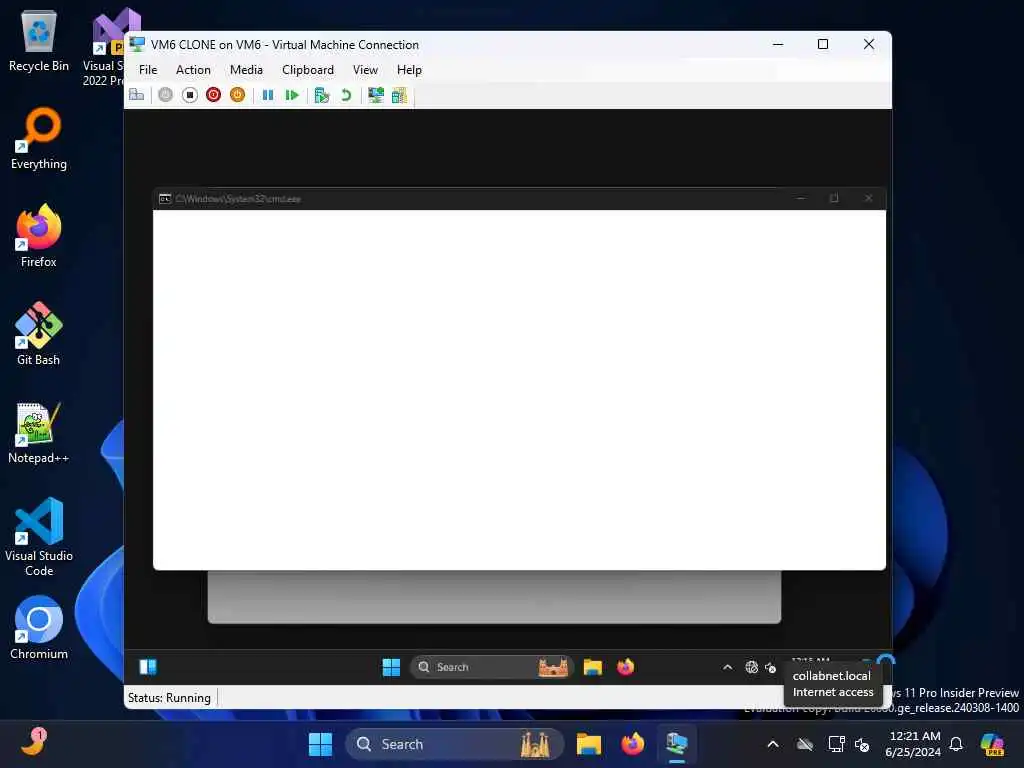Select the Recycle Bin desktop icon

39,40
